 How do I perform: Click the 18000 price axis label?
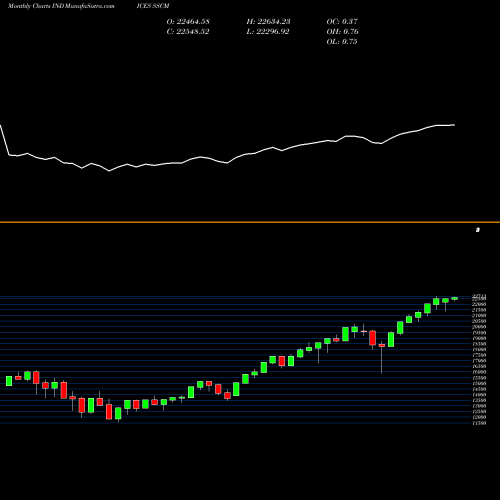click(479, 350)
